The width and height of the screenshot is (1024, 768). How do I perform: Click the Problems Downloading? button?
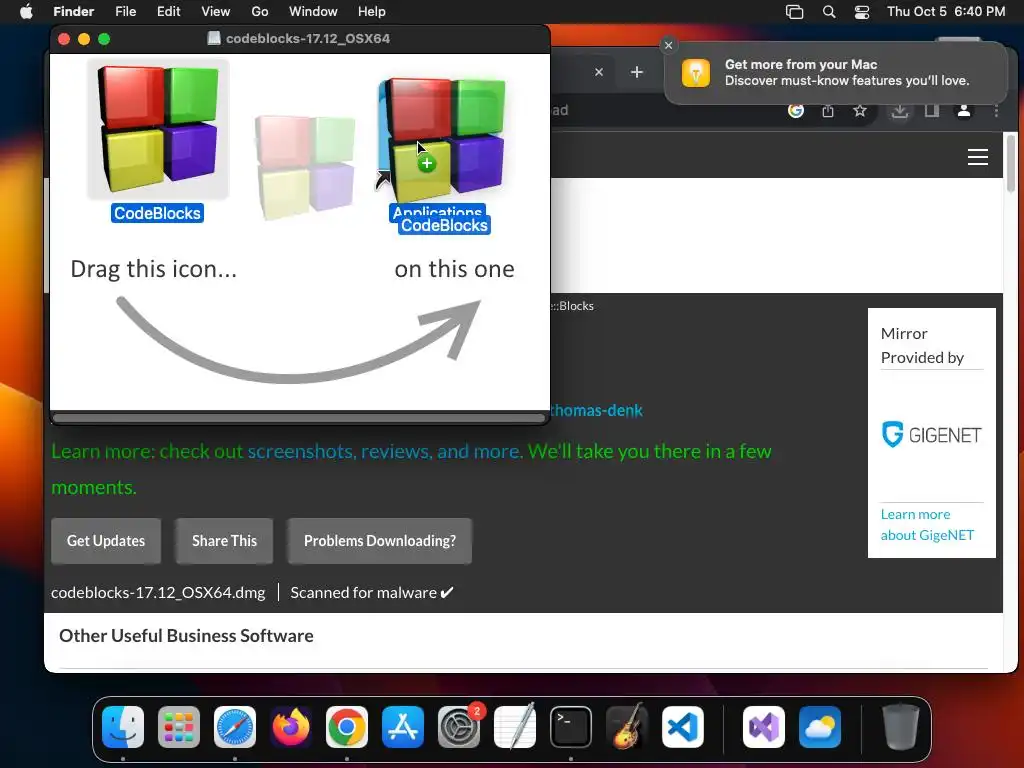(x=379, y=541)
